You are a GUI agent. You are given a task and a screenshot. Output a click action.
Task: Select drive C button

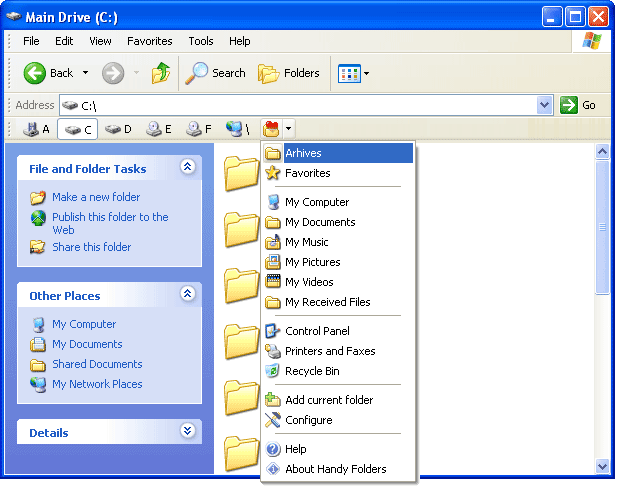coord(78,129)
